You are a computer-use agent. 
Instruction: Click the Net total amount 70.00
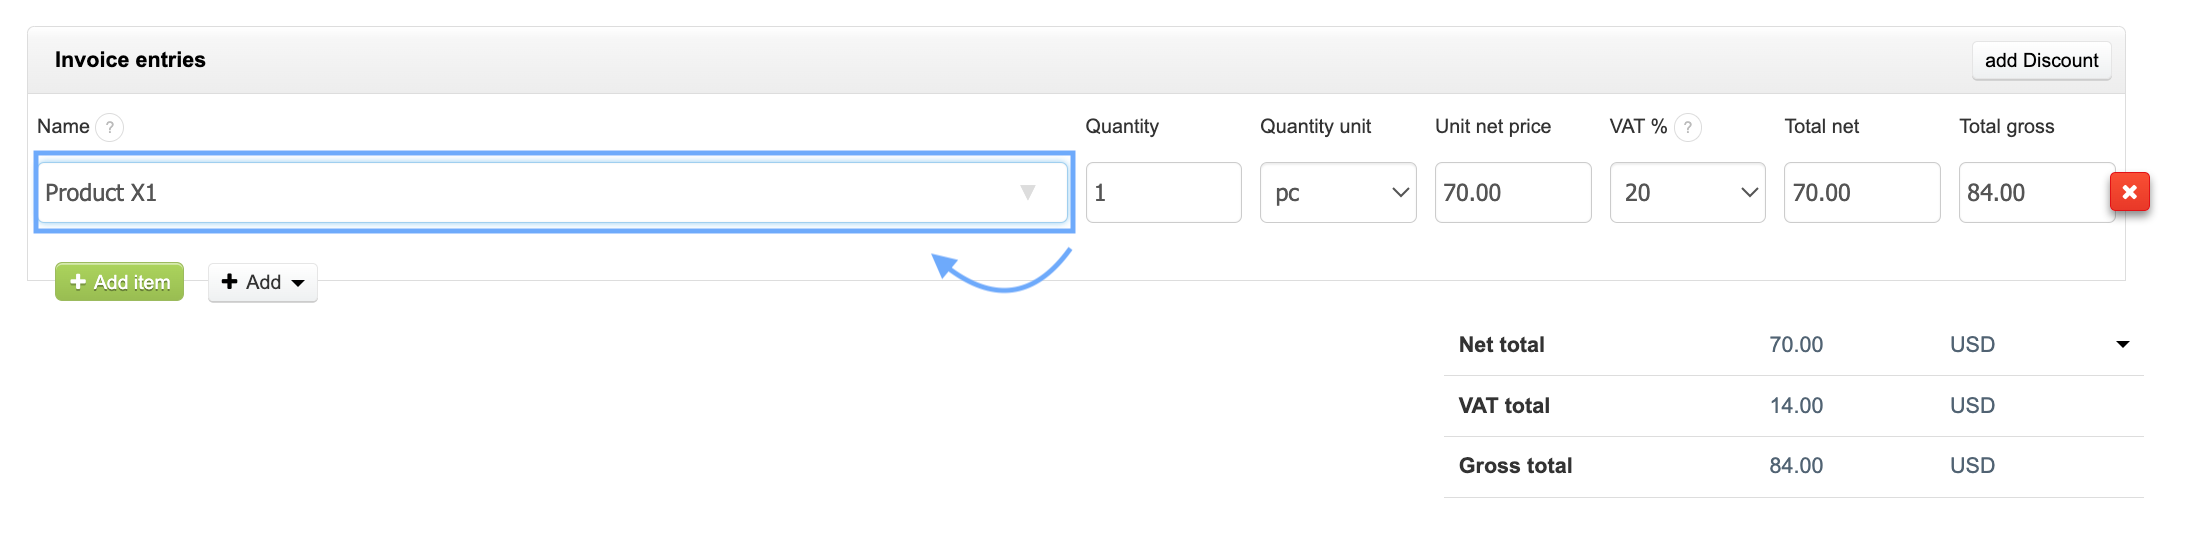point(1796,345)
